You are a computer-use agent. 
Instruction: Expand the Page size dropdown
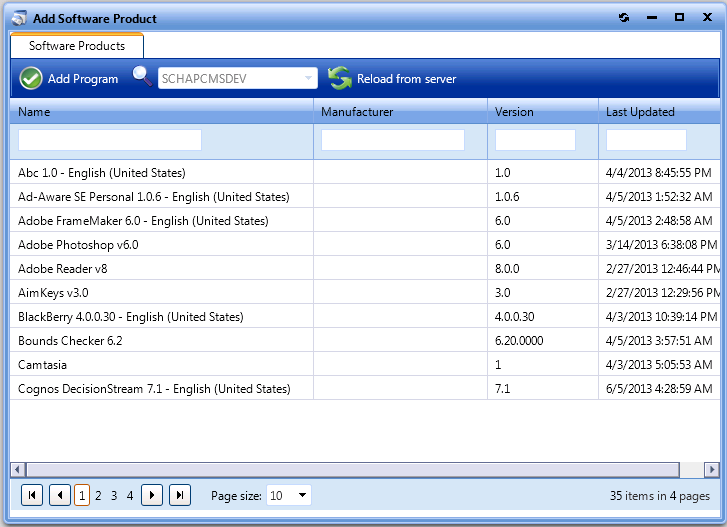click(302, 495)
